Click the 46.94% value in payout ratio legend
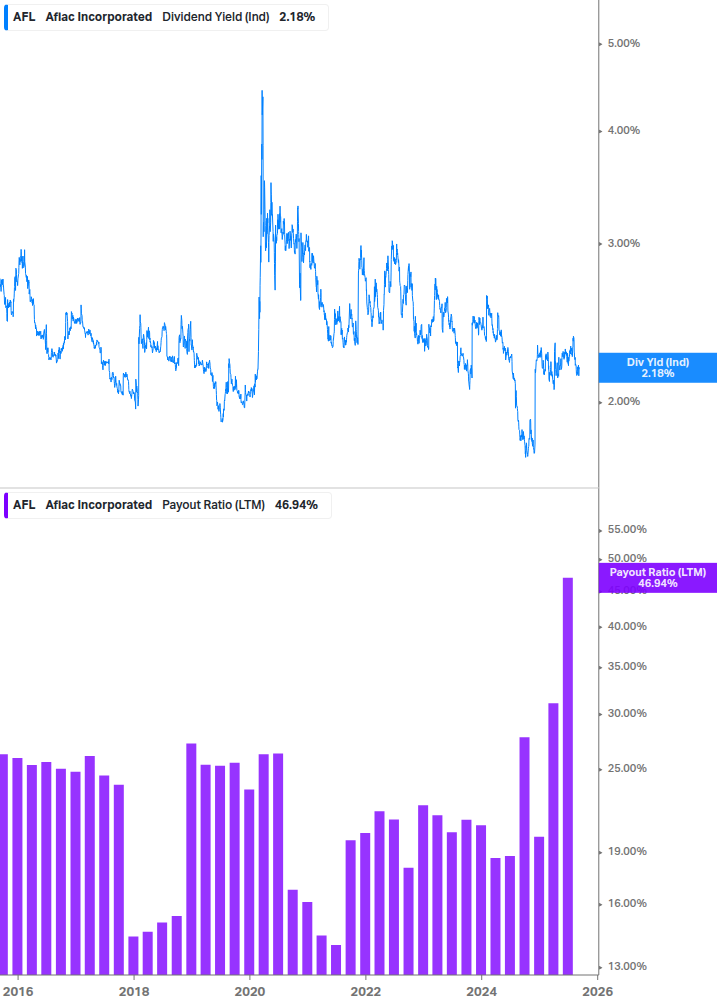 click(296, 505)
